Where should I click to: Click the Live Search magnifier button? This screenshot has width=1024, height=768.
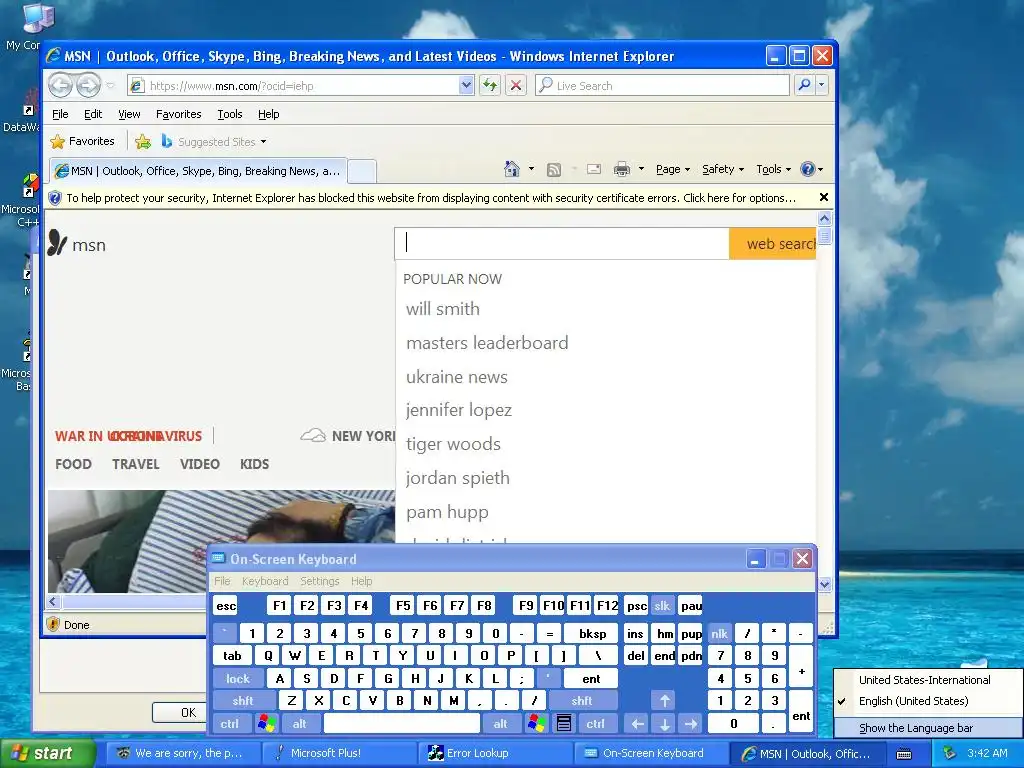(805, 85)
